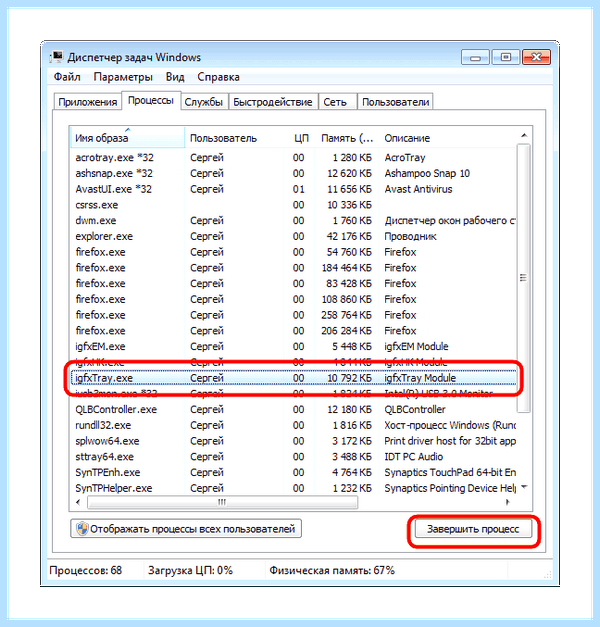Select the sttray64.exe process row
This screenshot has width=600, height=627.
pyautogui.click(x=293, y=457)
